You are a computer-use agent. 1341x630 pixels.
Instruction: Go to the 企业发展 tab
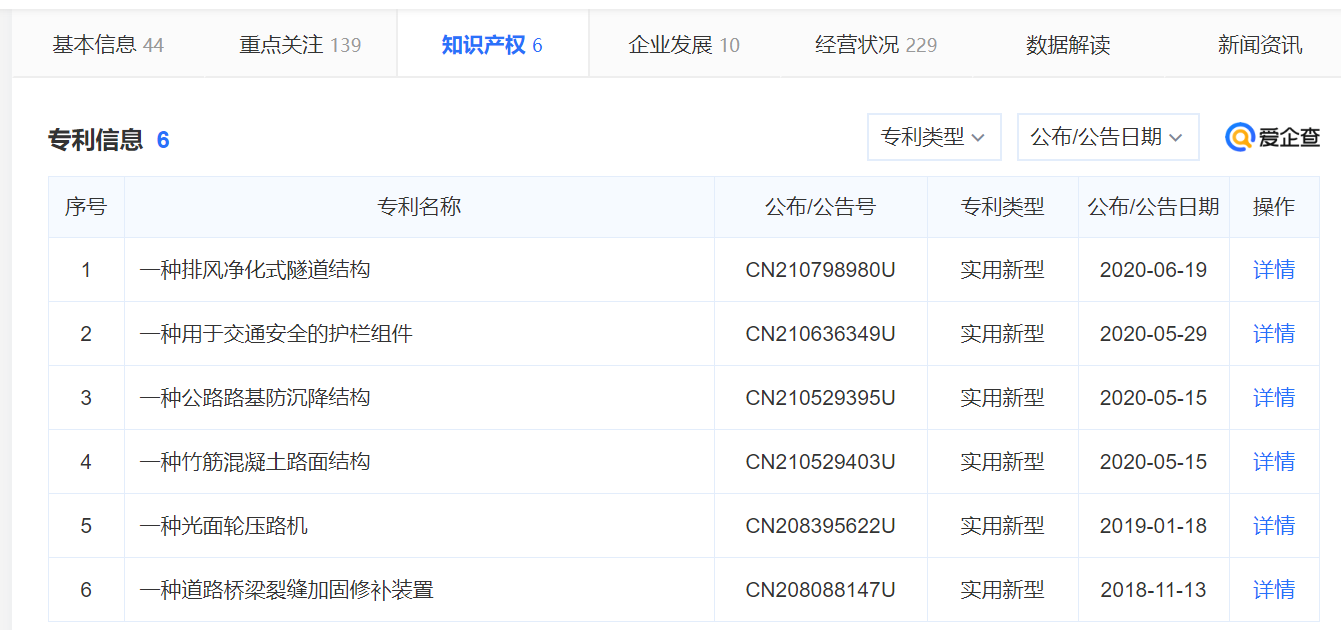click(684, 45)
